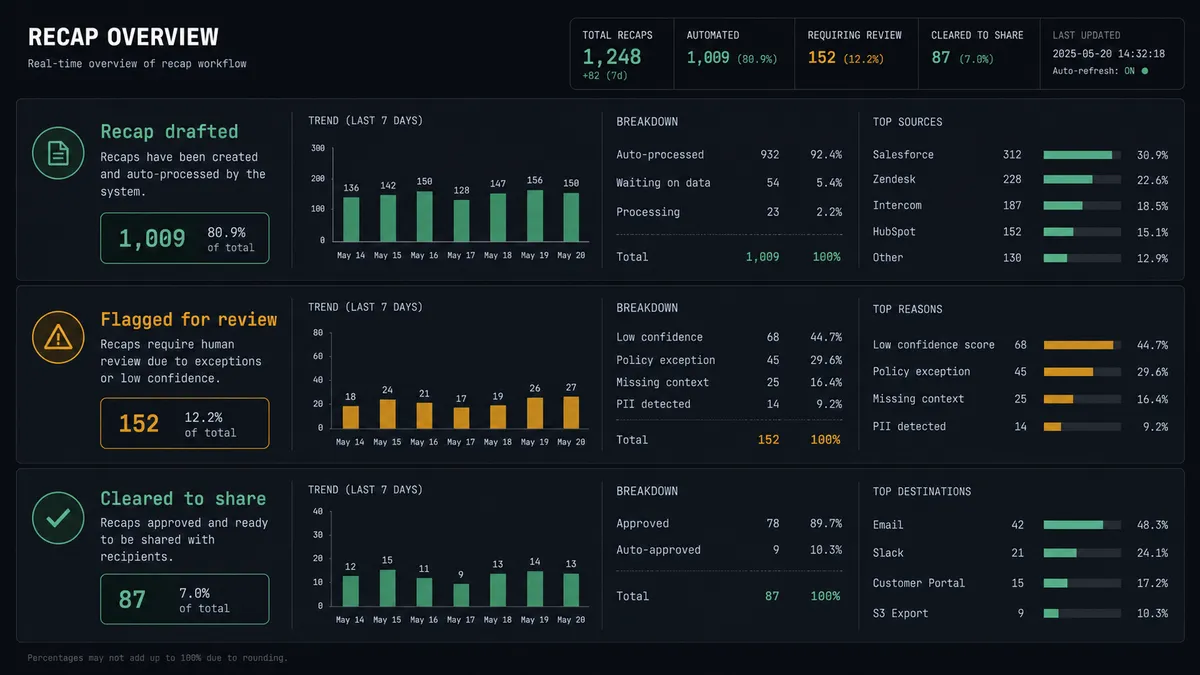
Task: Click the Email destination label
Action: coord(888,525)
